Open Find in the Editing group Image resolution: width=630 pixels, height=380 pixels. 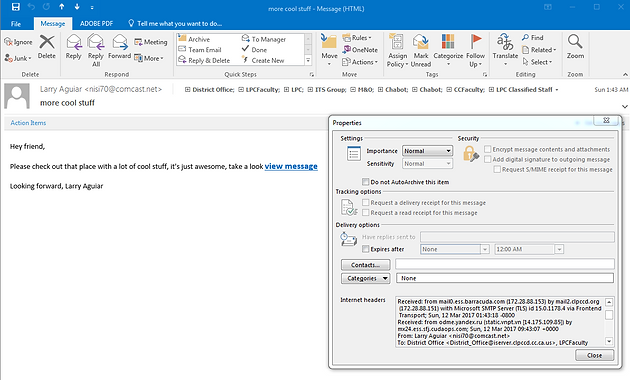coord(533,37)
